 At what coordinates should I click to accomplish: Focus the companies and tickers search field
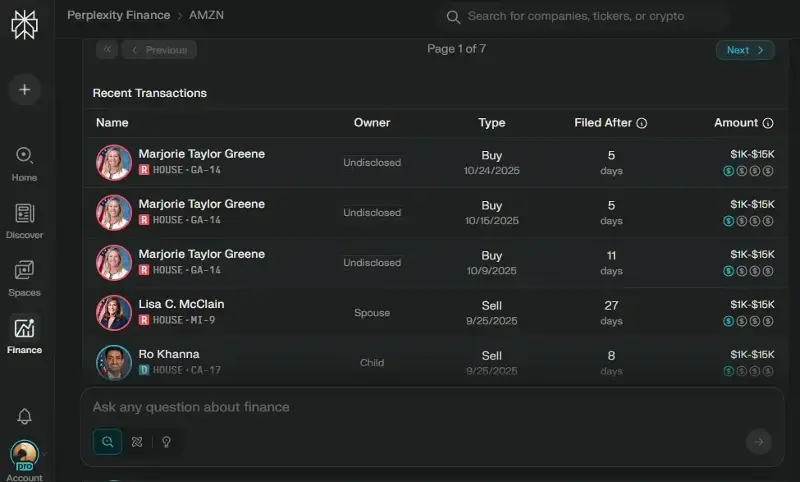[x=584, y=16]
